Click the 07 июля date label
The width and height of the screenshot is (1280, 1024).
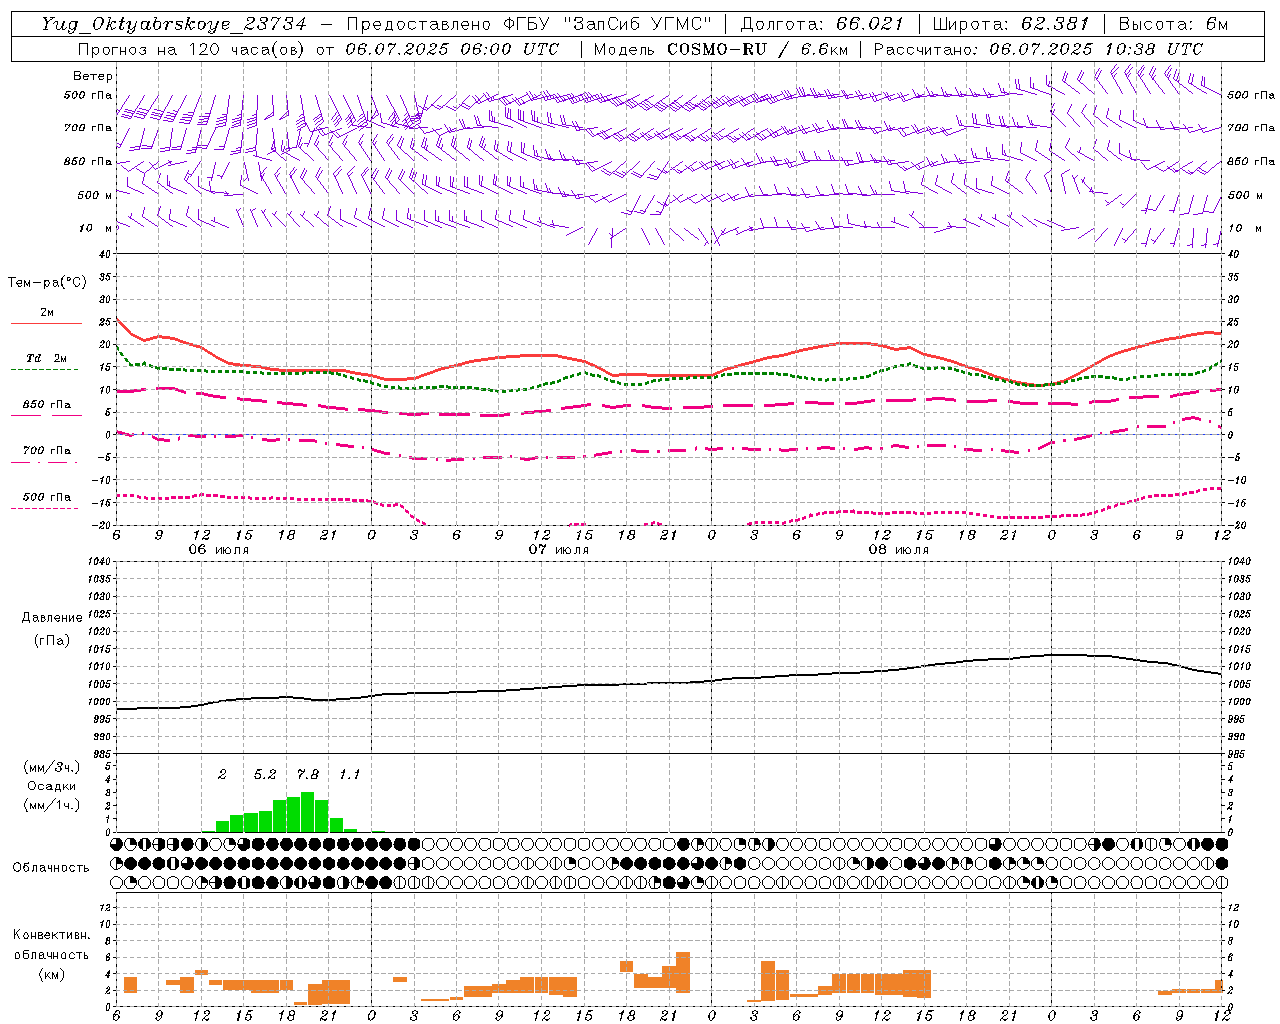point(559,549)
